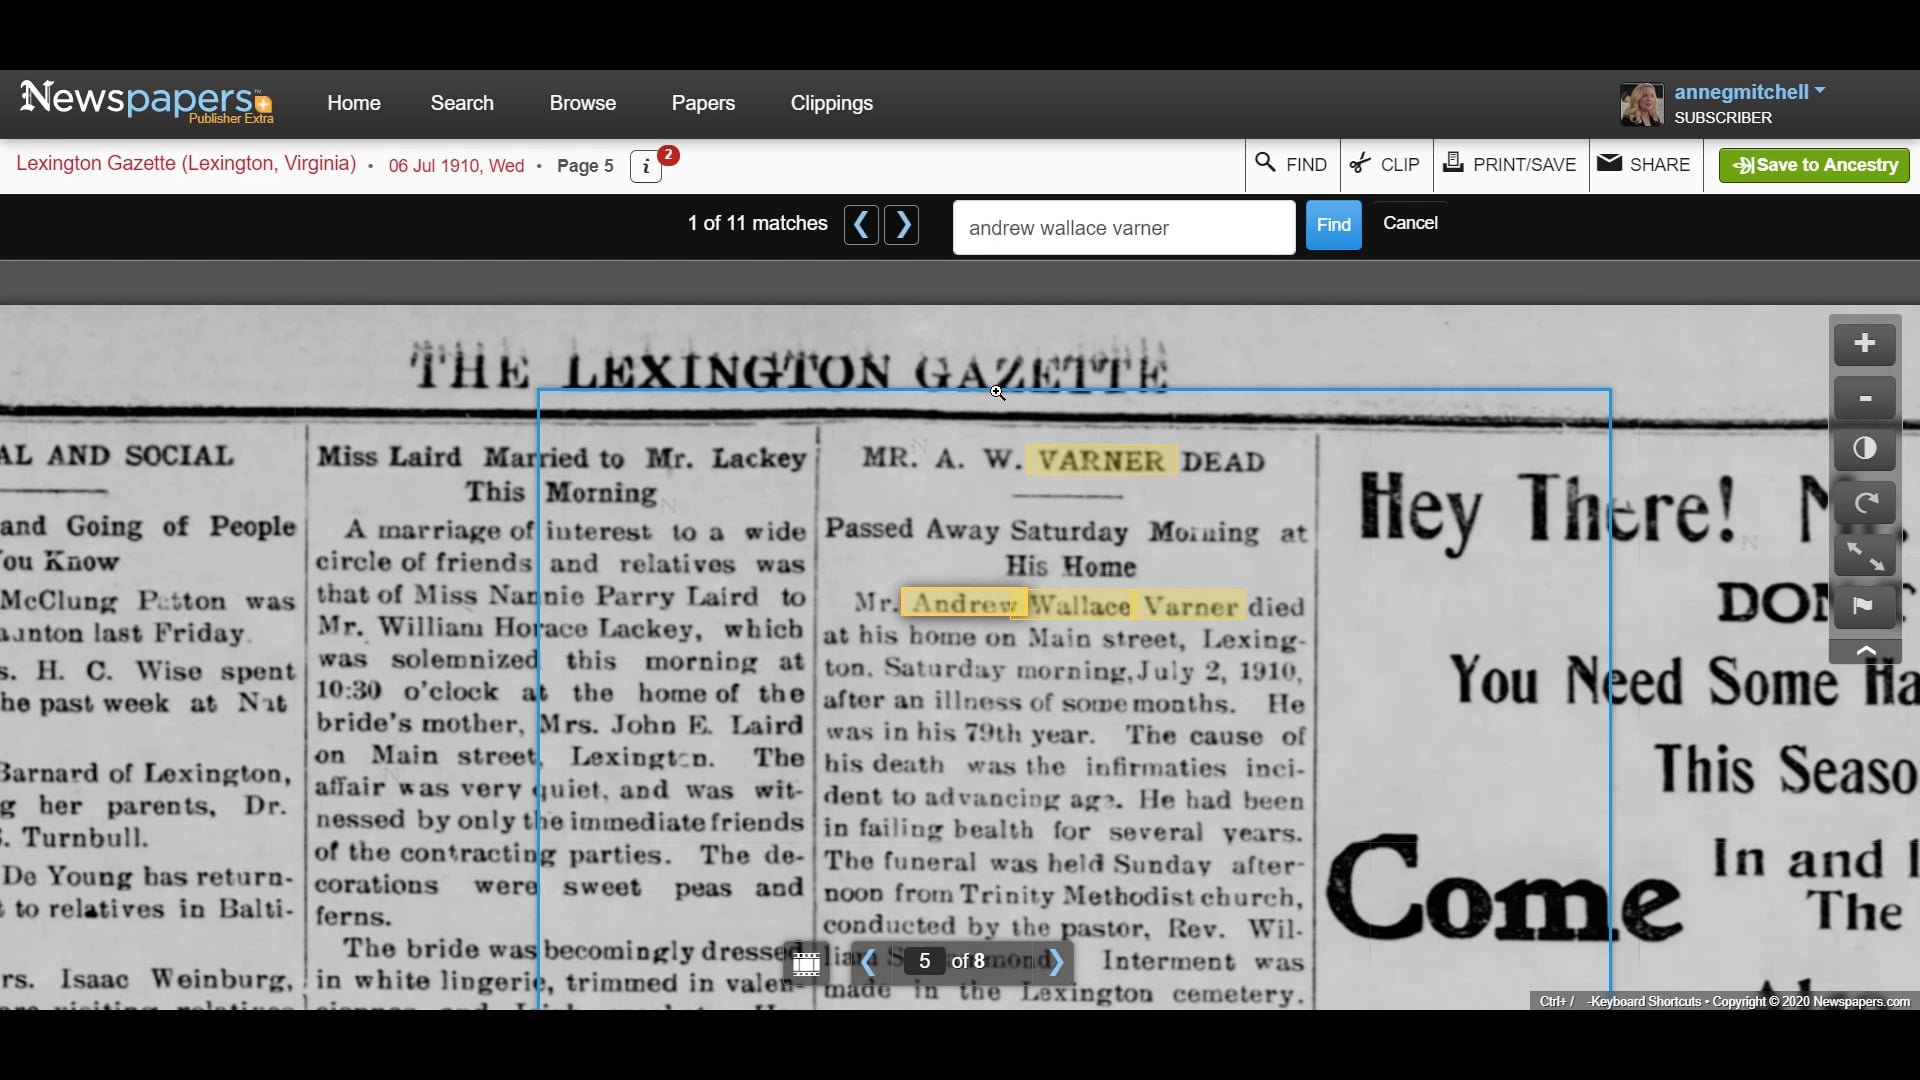The image size is (1920, 1080).
Task: Share this newspaper page
Action: tap(1644, 164)
